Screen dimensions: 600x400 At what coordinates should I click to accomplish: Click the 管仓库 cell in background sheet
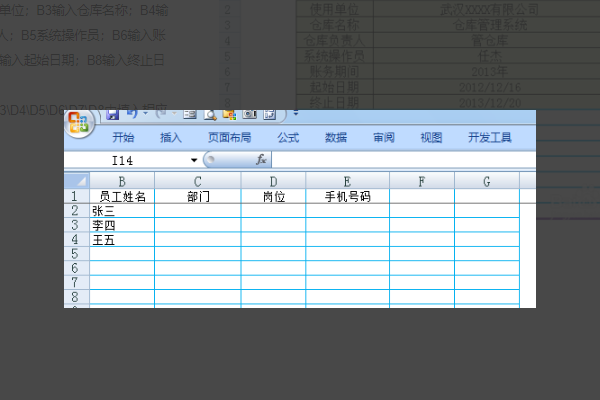[489, 41]
